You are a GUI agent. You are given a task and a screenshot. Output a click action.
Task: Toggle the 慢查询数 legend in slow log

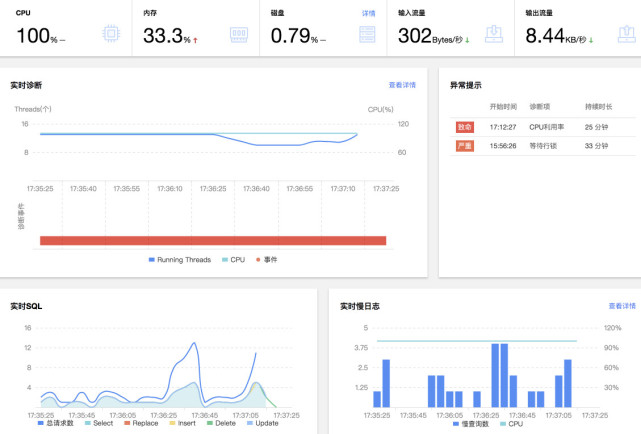[x=471, y=424]
